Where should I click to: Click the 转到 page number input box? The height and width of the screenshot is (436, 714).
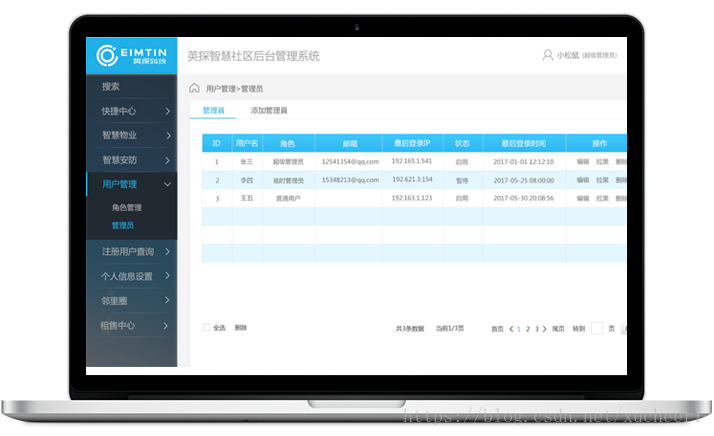[597, 328]
